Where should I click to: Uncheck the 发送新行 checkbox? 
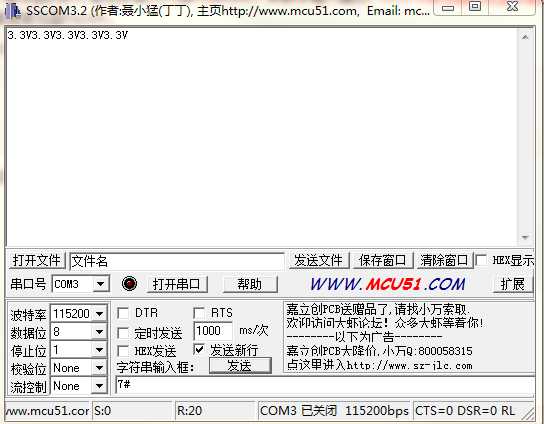coord(199,349)
